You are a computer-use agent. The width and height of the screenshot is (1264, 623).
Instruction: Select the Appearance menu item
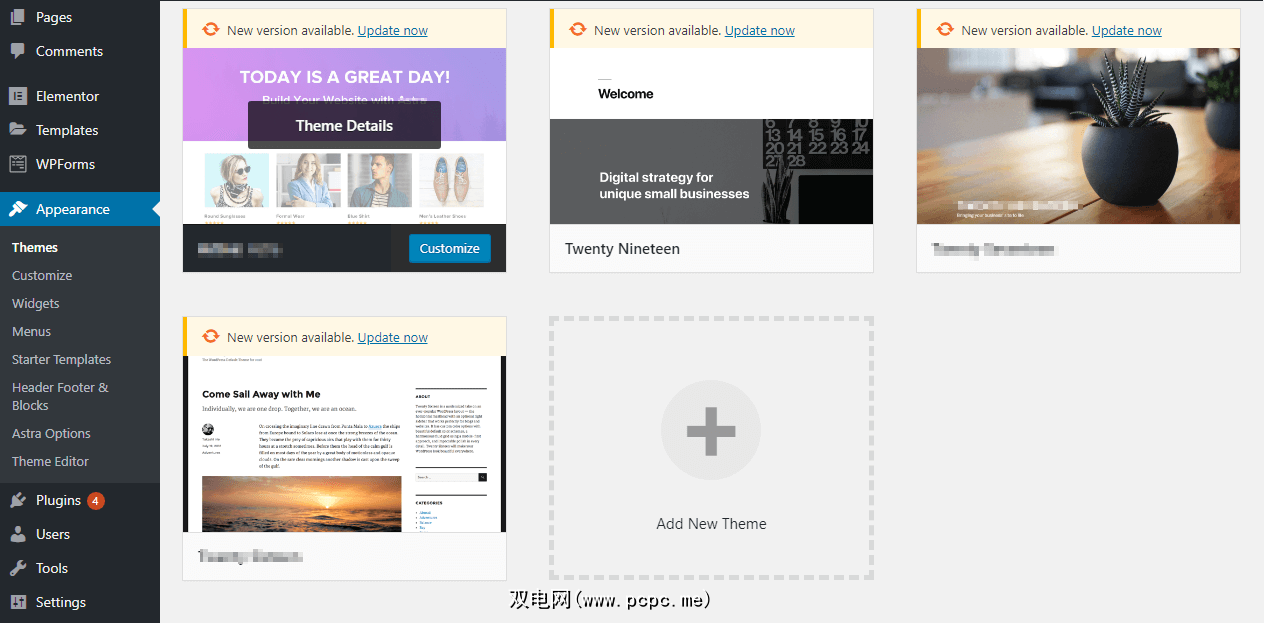tap(80, 209)
